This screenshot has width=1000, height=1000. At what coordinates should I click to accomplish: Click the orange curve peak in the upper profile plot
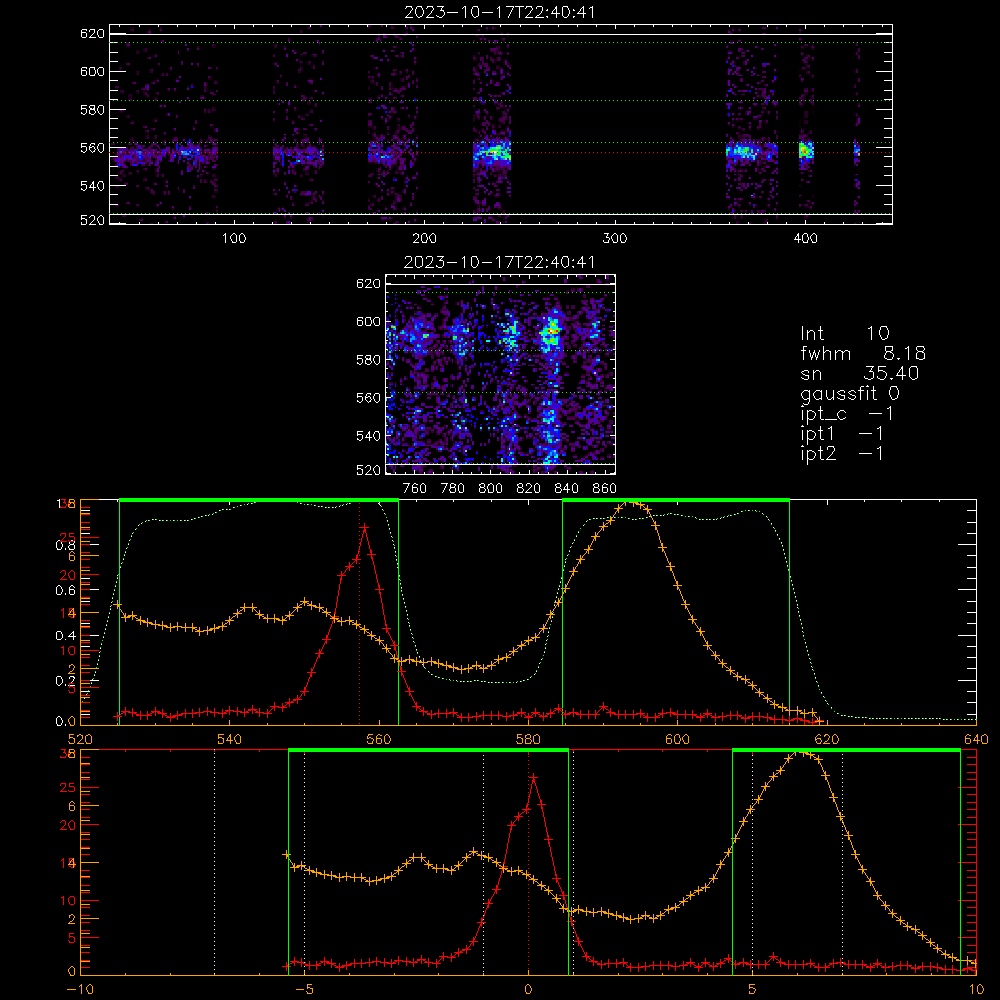point(631,503)
